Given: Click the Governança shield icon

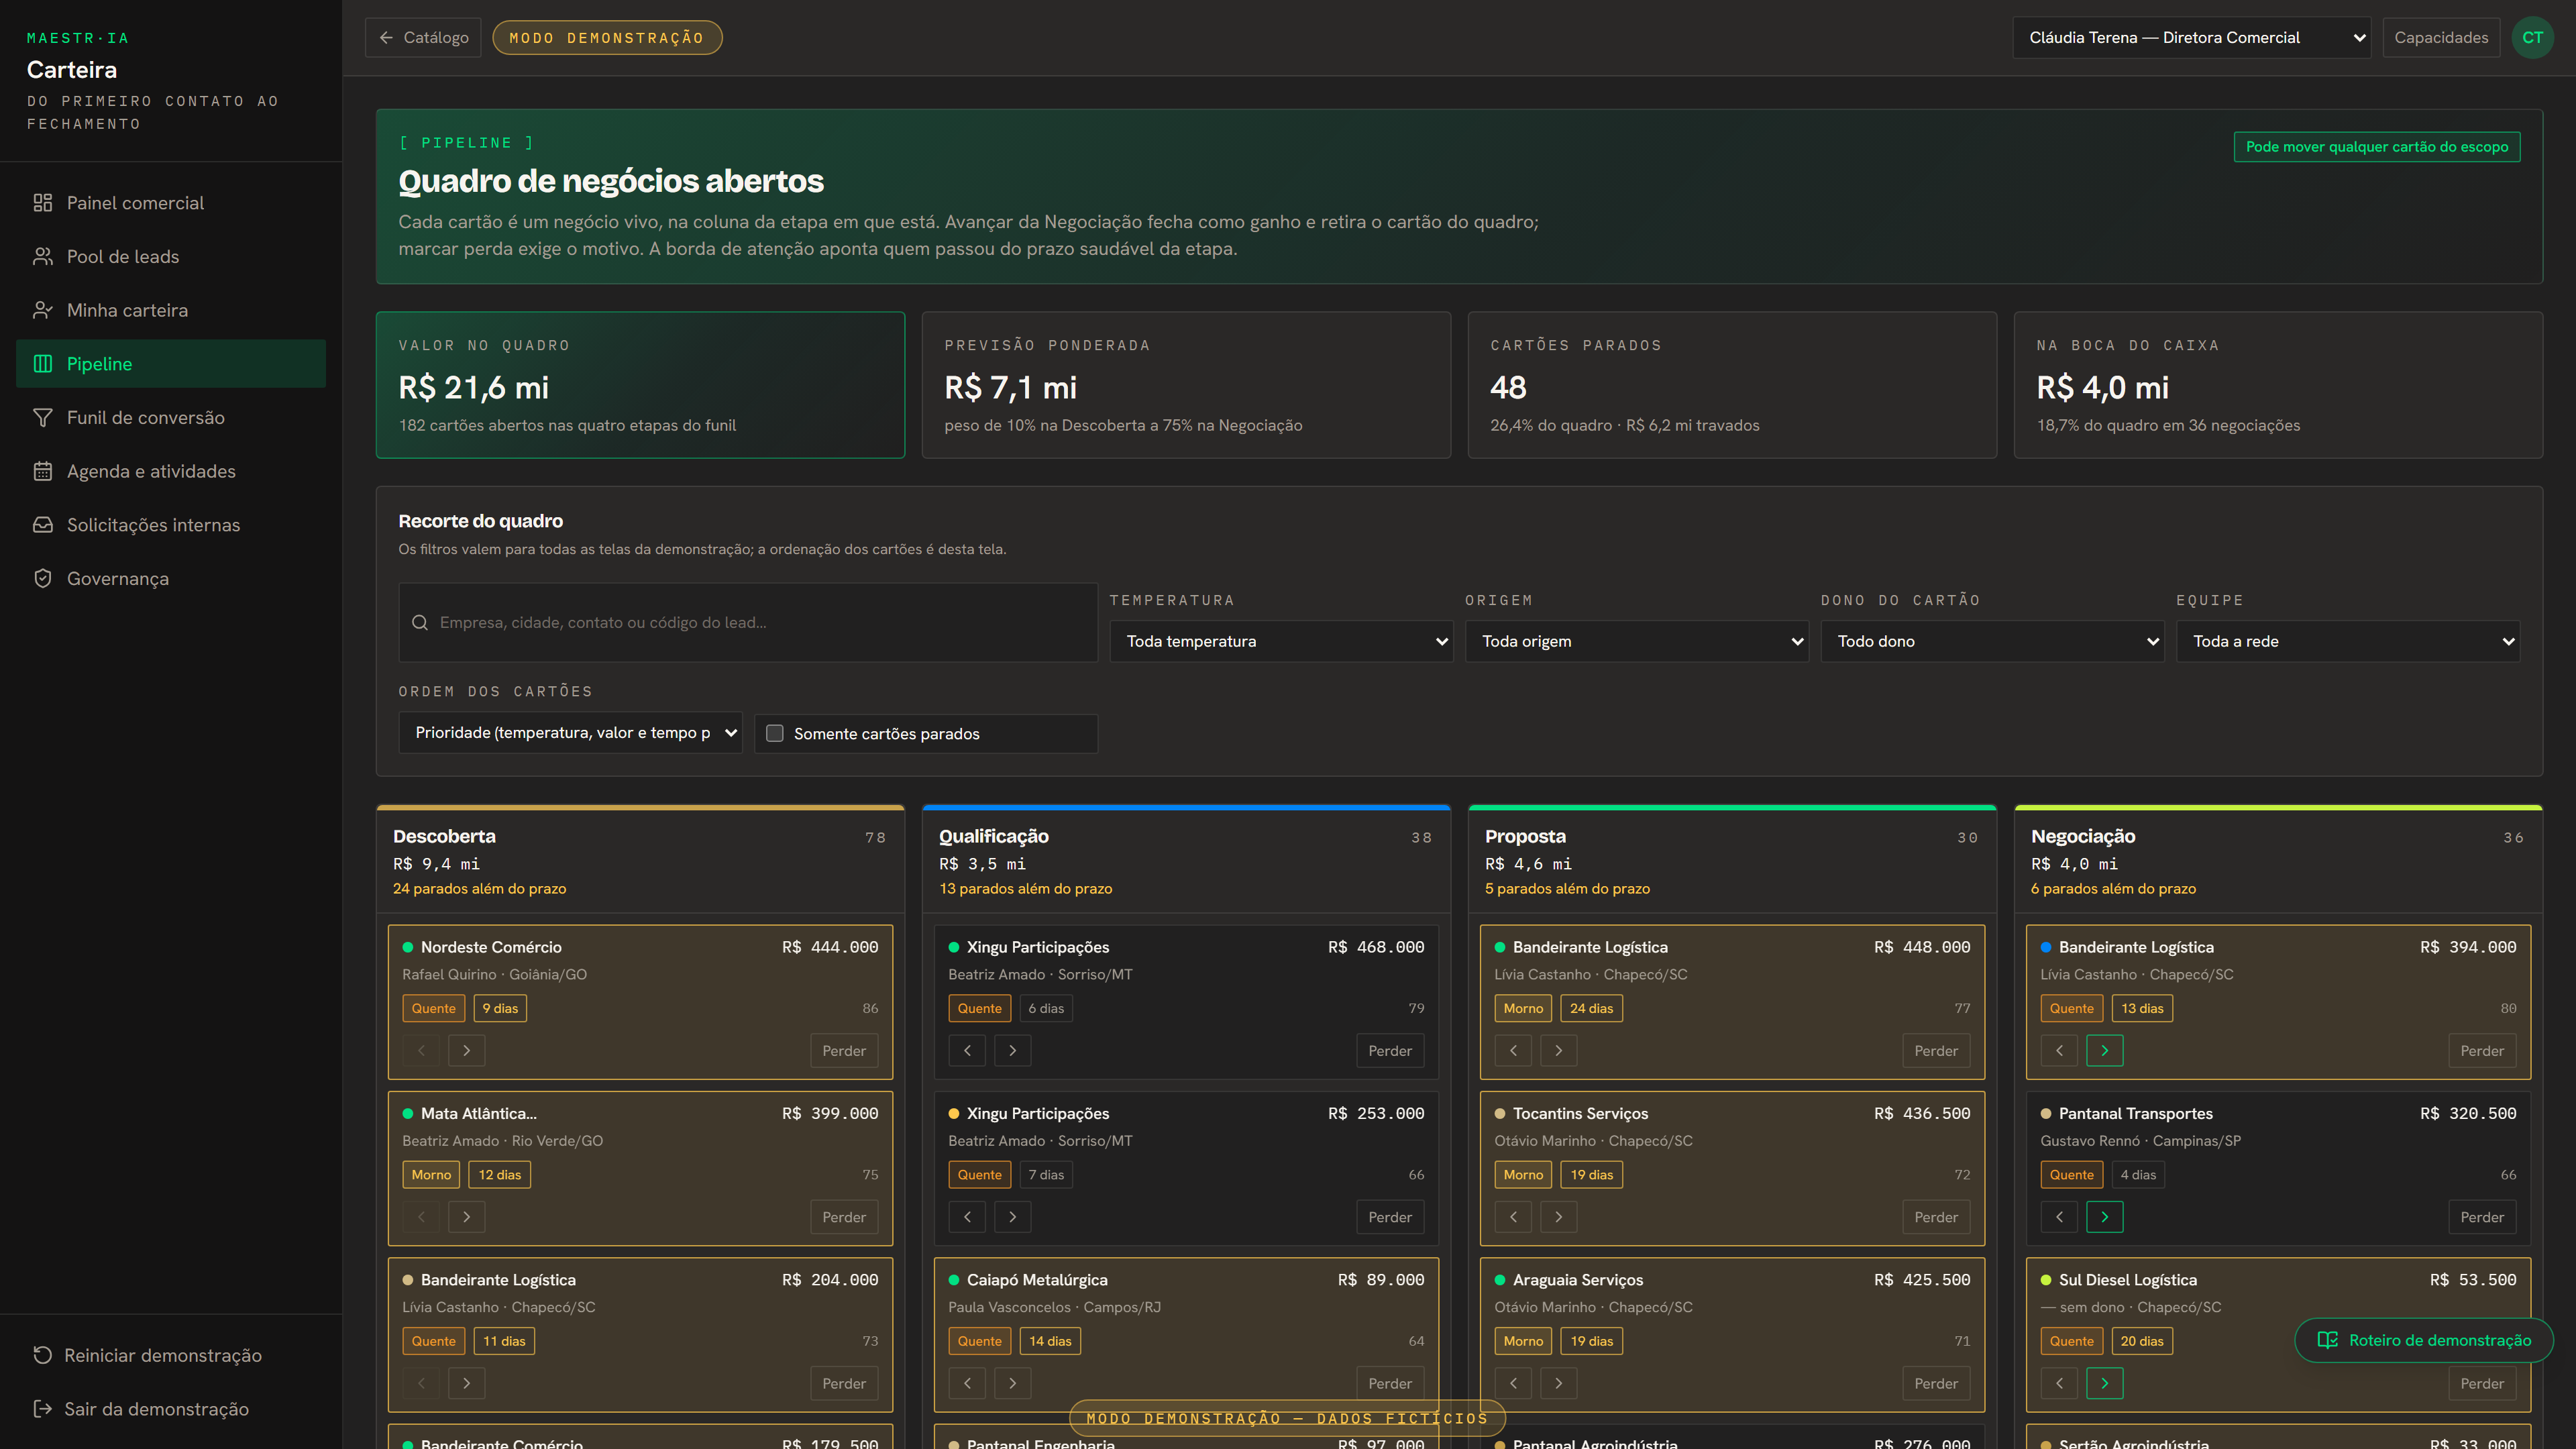Looking at the screenshot, I should (x=42, y=579).
